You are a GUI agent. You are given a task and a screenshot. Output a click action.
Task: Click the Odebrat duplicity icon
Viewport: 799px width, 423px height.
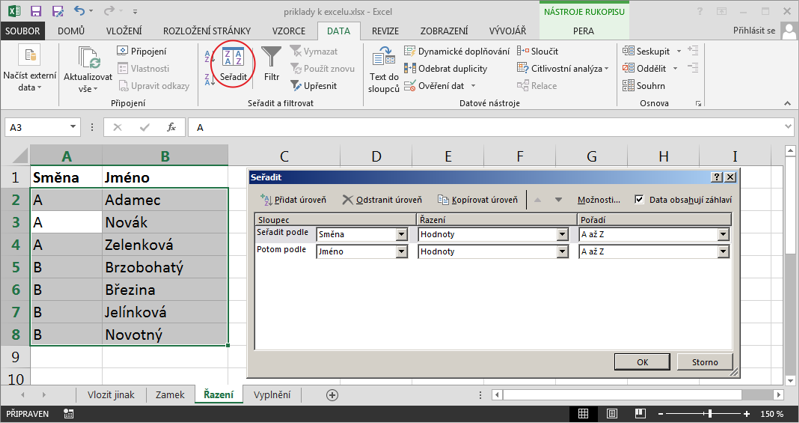(410, 68)
